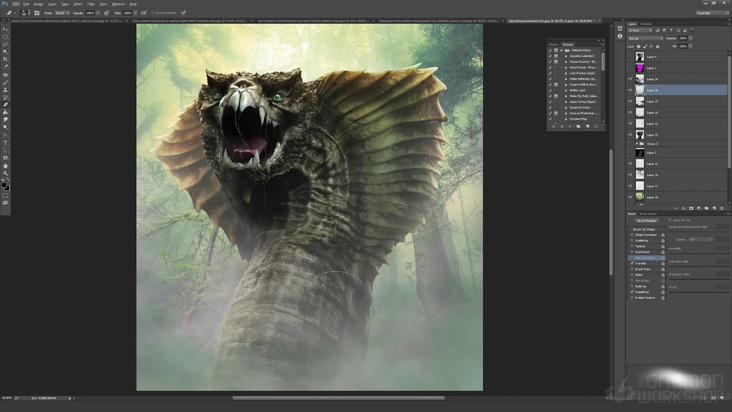Screen dimensions: 732x412
Task: Click the Brush Presets button in Brush panel
Action: point(647,220)
